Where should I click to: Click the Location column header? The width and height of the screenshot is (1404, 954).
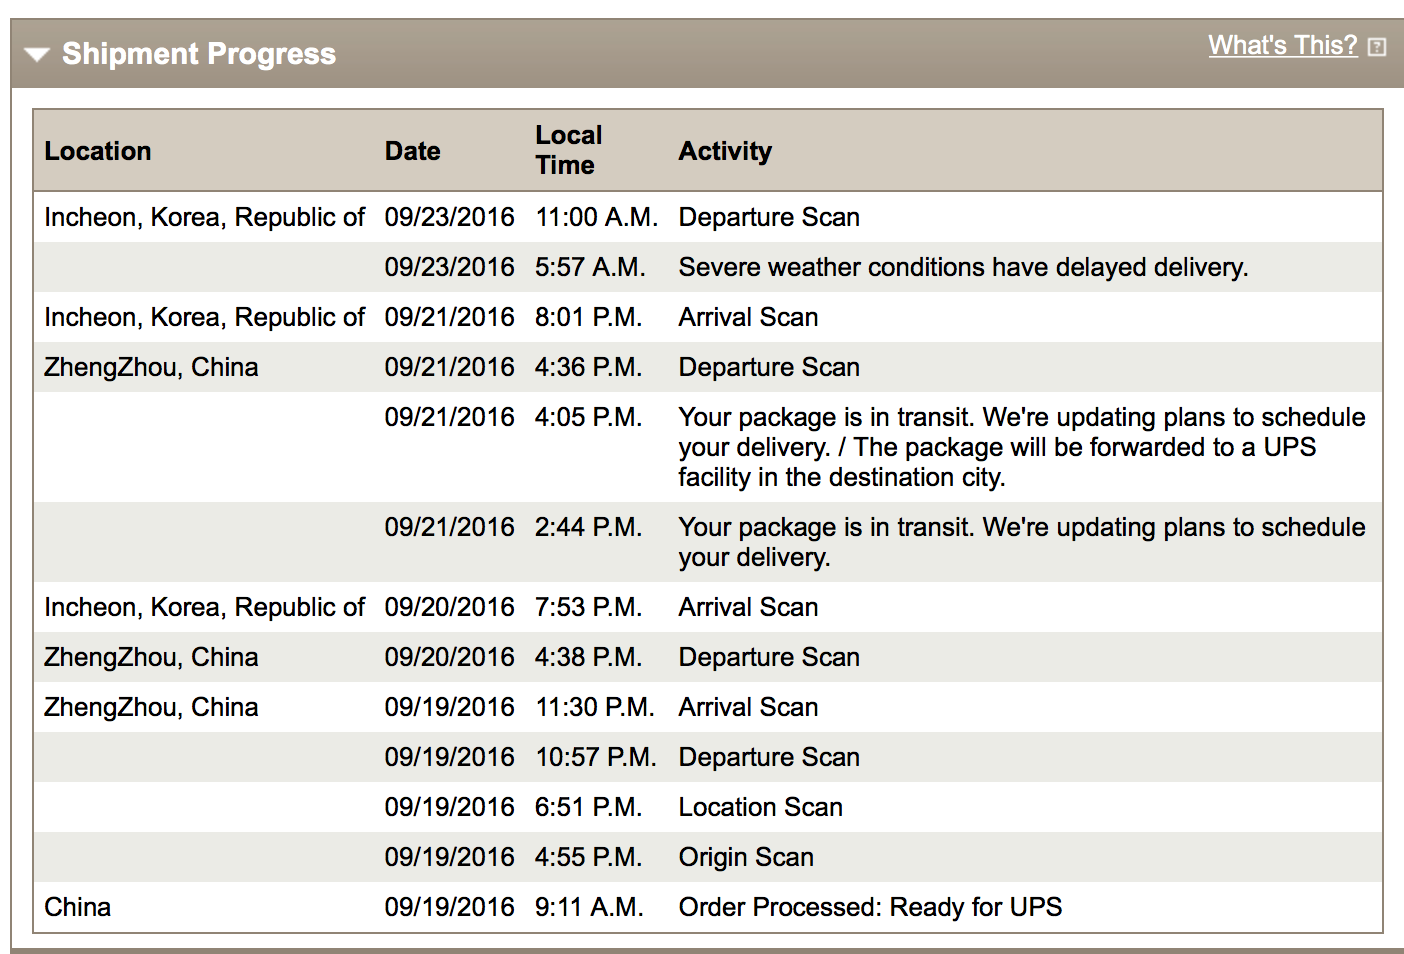98,151
